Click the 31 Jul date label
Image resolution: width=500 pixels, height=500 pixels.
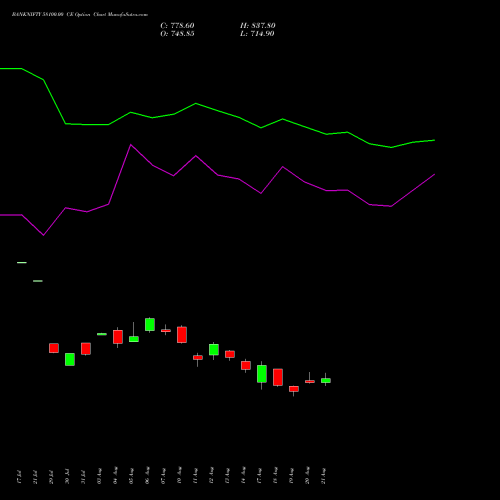83,477
